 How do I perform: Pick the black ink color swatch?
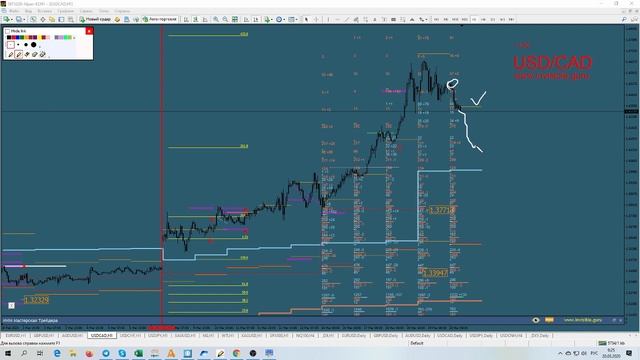click(x=9, y=37)
